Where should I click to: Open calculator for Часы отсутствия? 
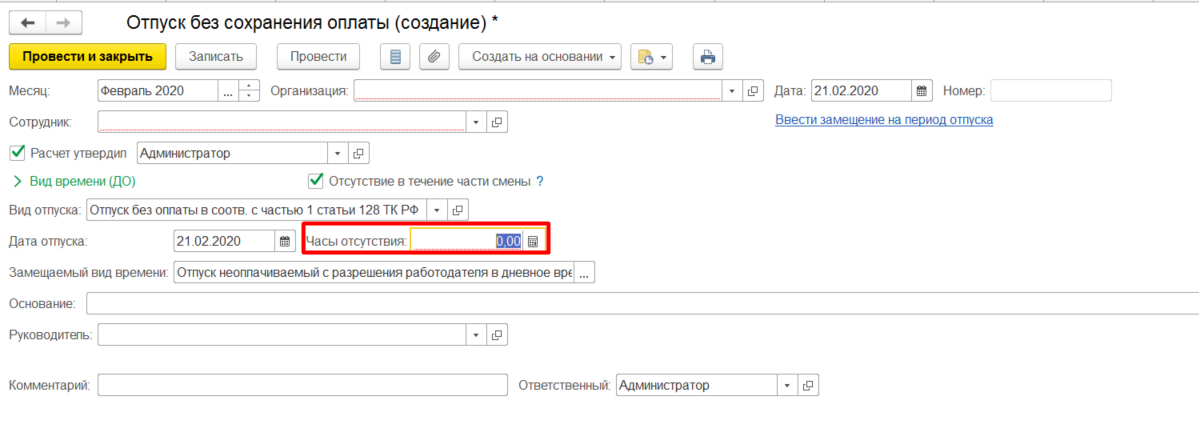point(534,241)
